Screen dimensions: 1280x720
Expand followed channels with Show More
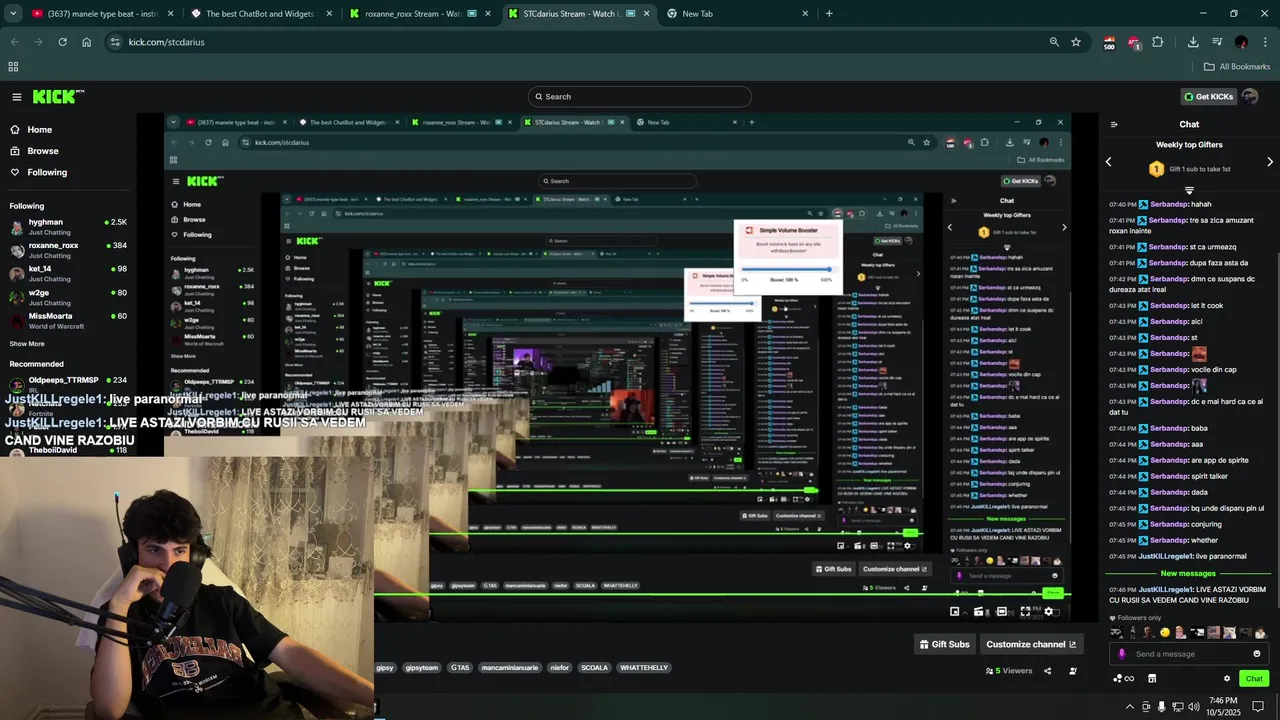[x=27, y=343]
